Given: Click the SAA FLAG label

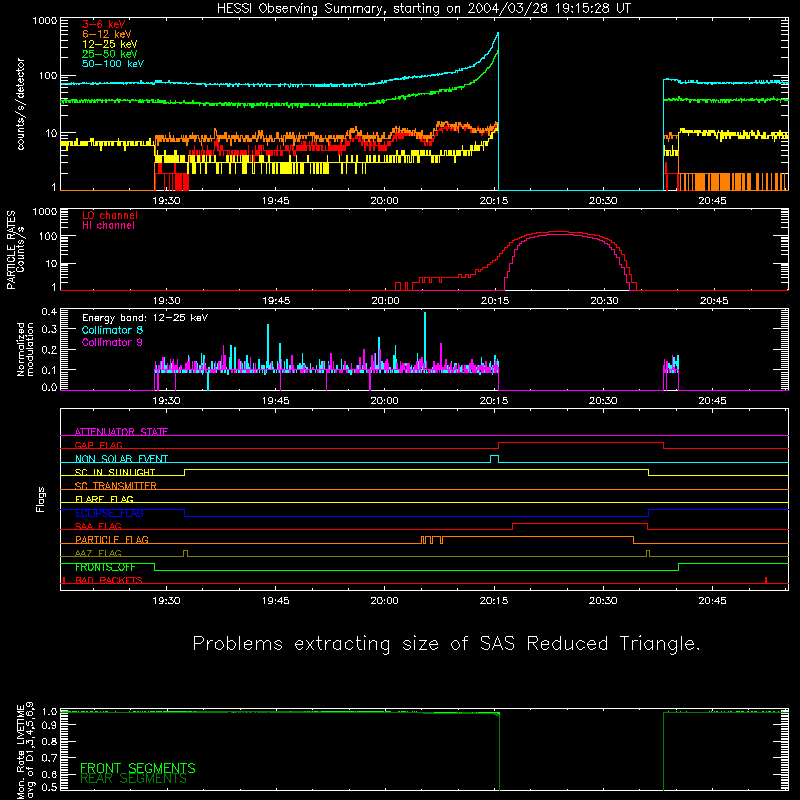Looking at the screenshot, I should pos(98,526).
